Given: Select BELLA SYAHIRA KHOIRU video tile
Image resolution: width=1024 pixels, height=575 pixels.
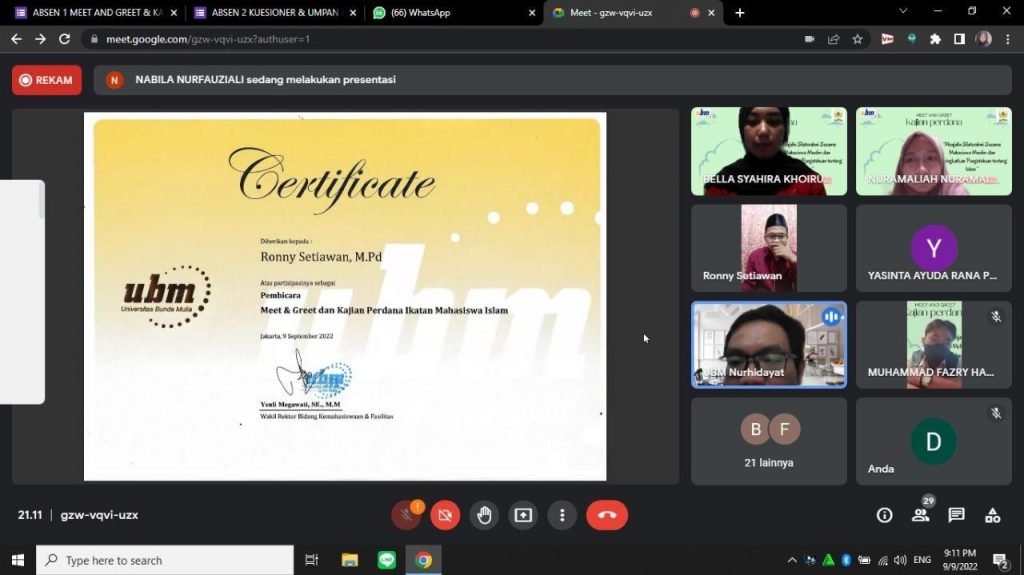Looking at the screenshot, I should tap(769, 151).
